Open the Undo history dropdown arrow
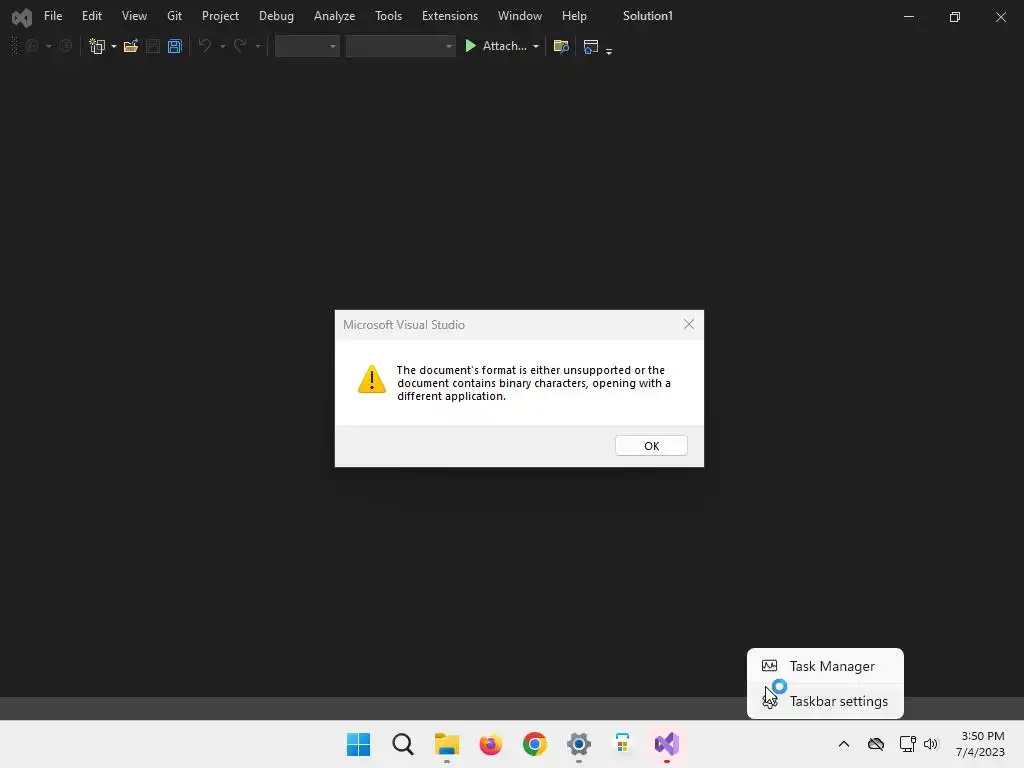The height and width of the screenshot is (768, 1024). tap(223, 46)
